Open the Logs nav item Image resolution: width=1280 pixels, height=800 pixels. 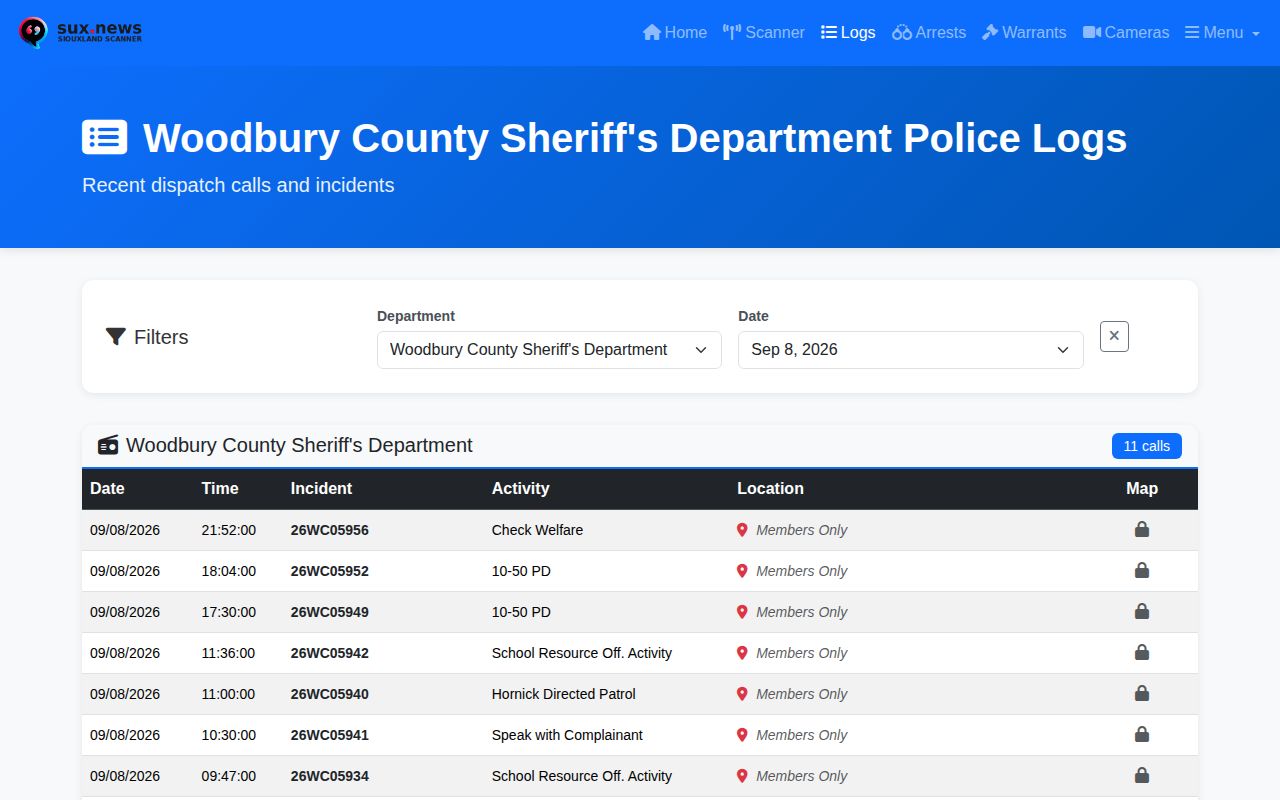[848, 33]
